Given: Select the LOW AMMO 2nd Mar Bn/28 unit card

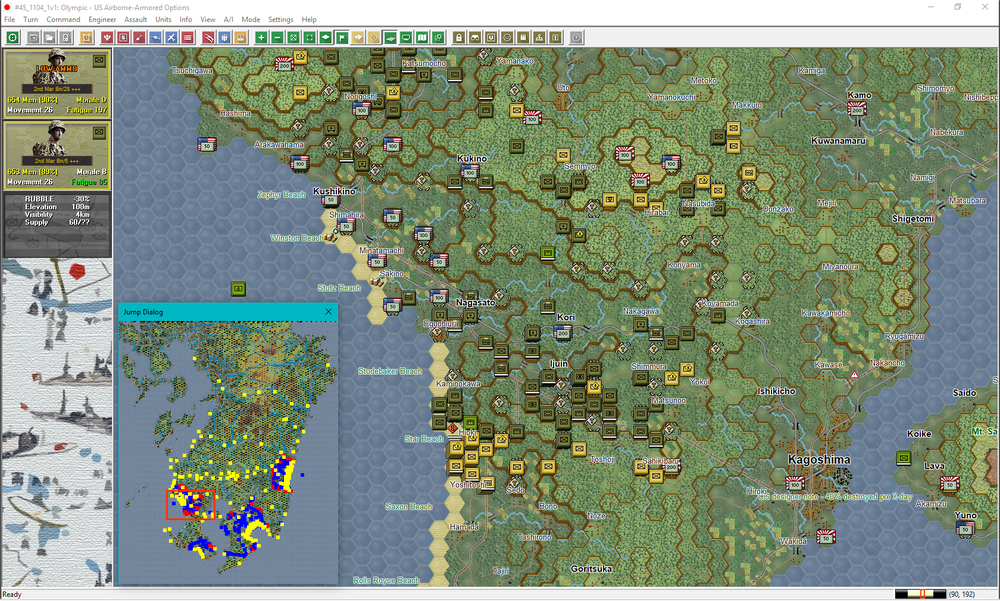Looking at the screenshot, I should [57, 83].
